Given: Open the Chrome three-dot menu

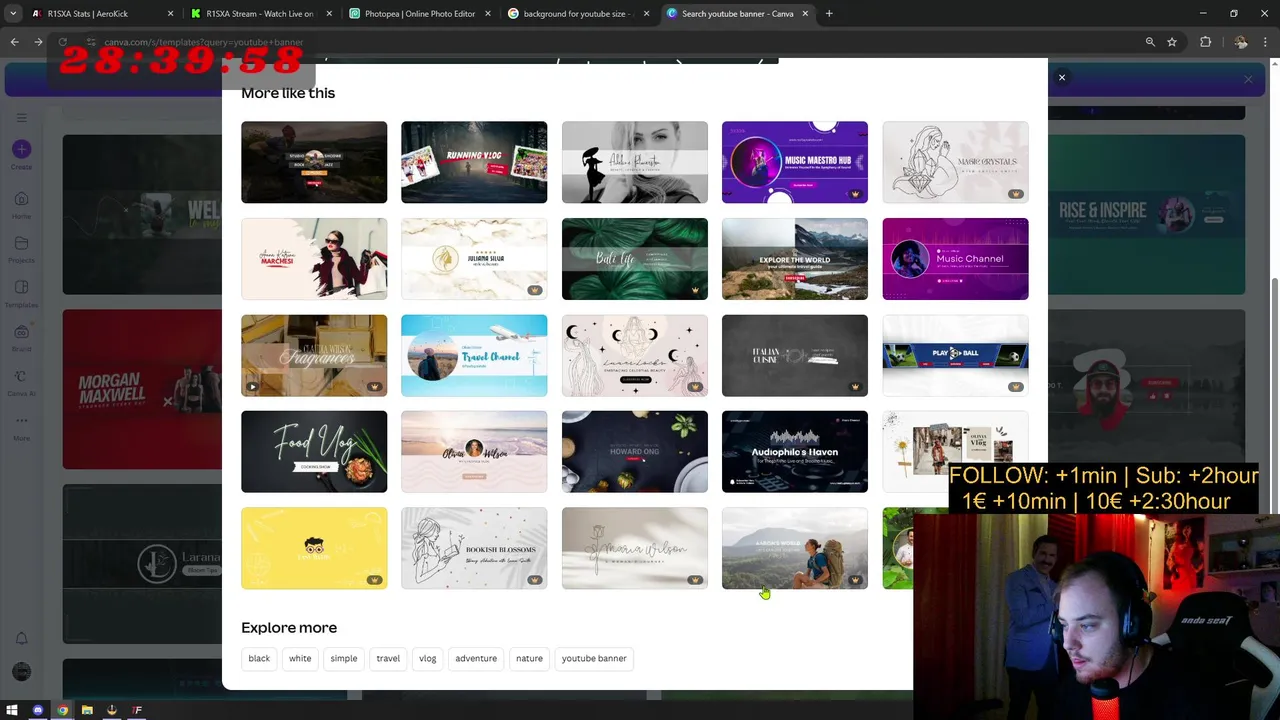Looking at the screenshot, I should tap(1265, 42).
